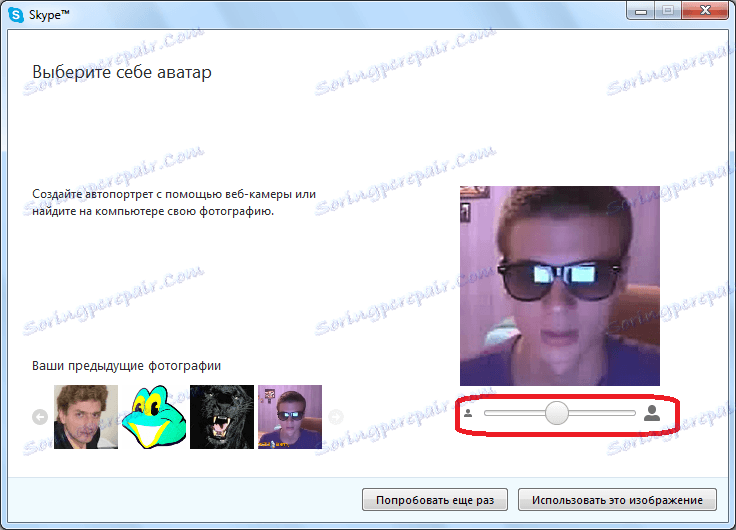Click the "Попробовать еще раз" button
Screen dimensions: 736x530
tap(435, 500)
